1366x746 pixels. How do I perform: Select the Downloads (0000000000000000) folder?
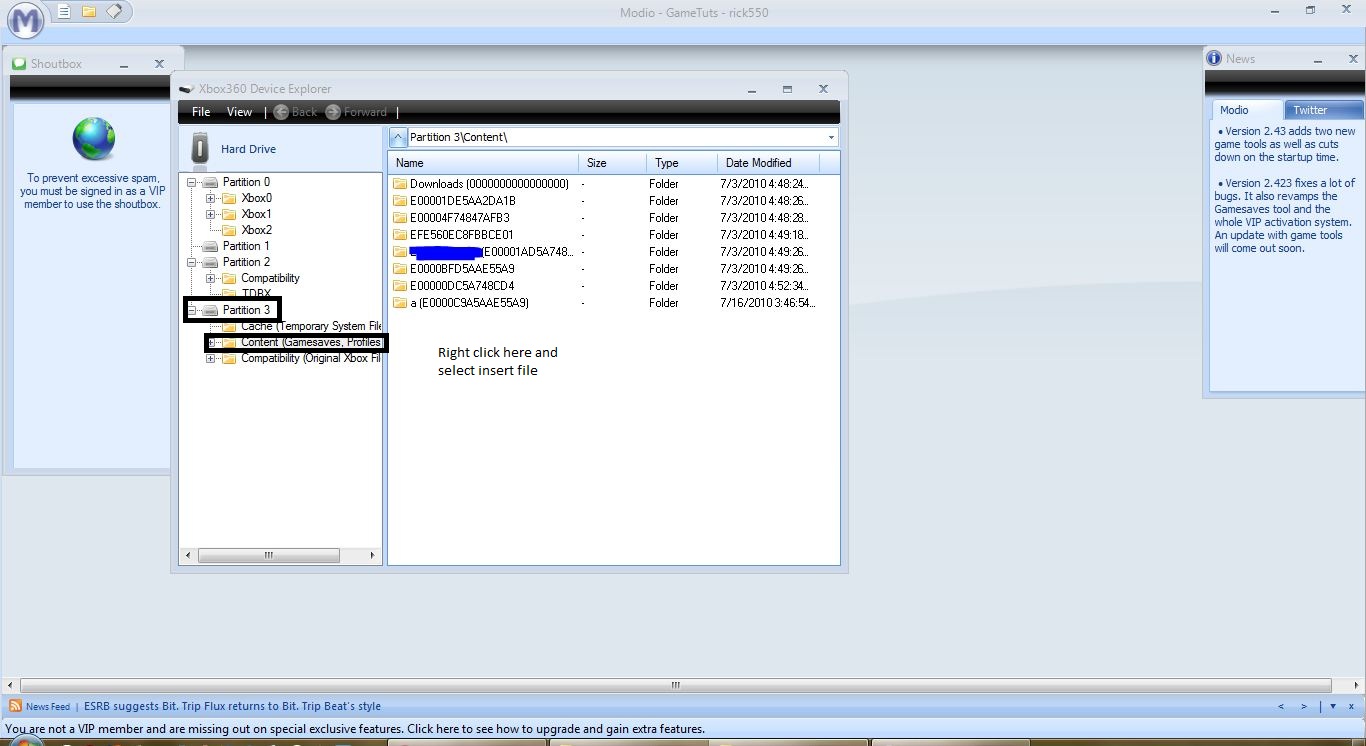(x=489, y=184)
